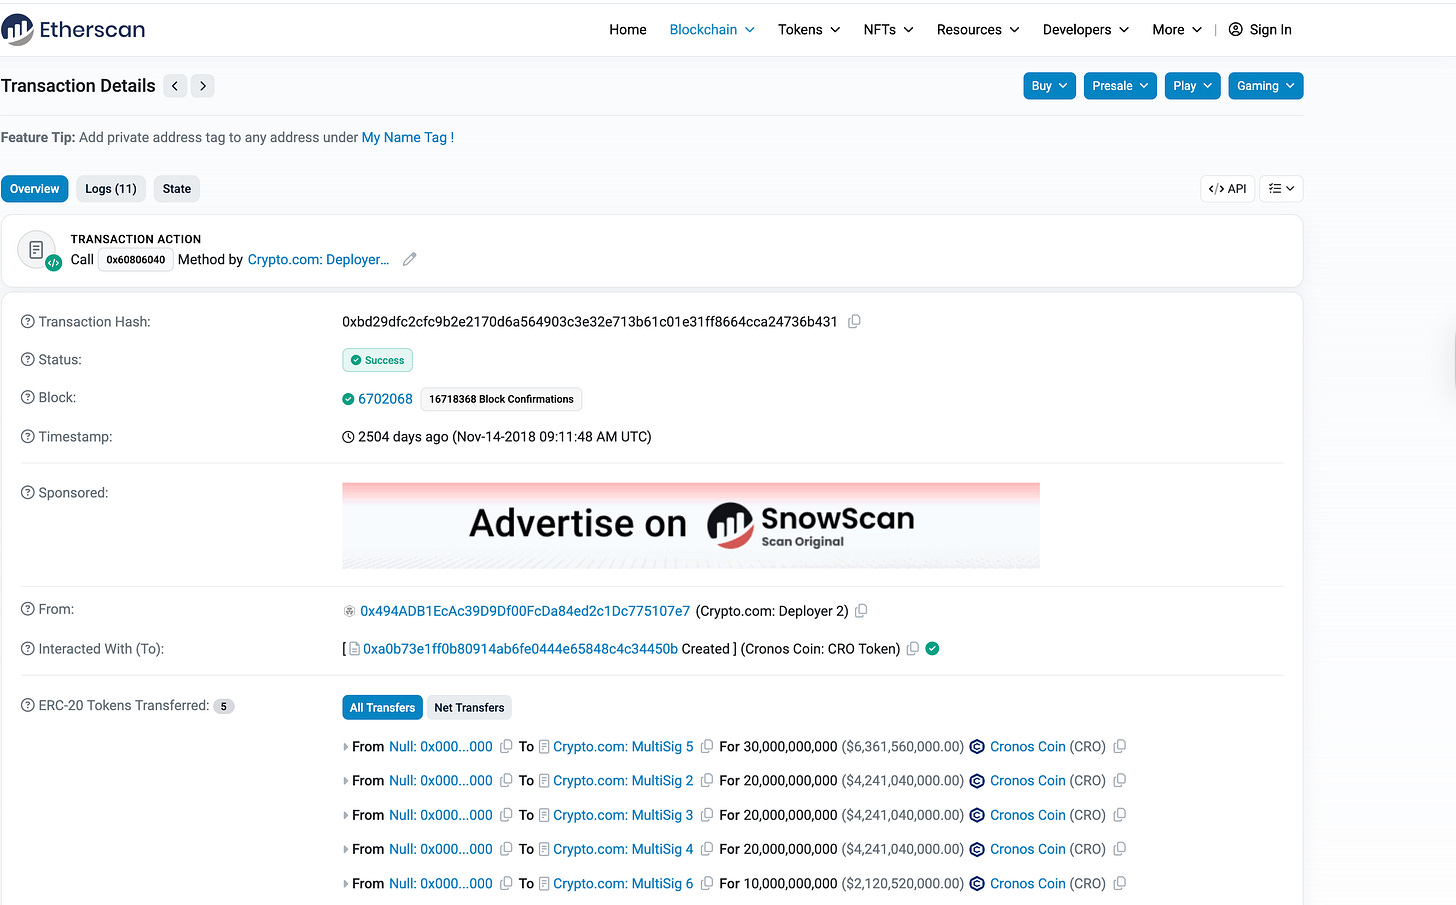Click the API button
Image resolution: width=1456 pixels, height=905 pixels.
pyautogui.click(x=1227, y=189)
